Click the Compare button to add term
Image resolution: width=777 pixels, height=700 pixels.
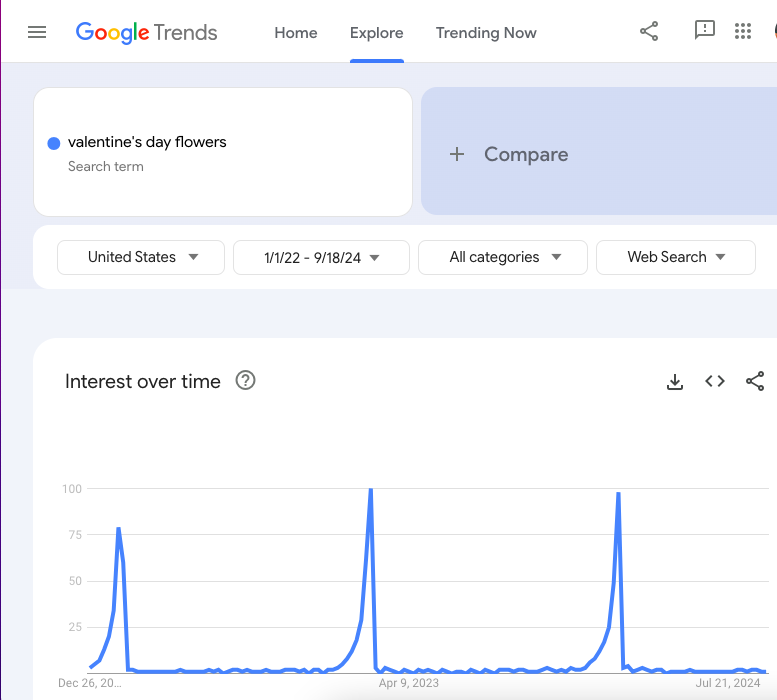coord(526,154)
